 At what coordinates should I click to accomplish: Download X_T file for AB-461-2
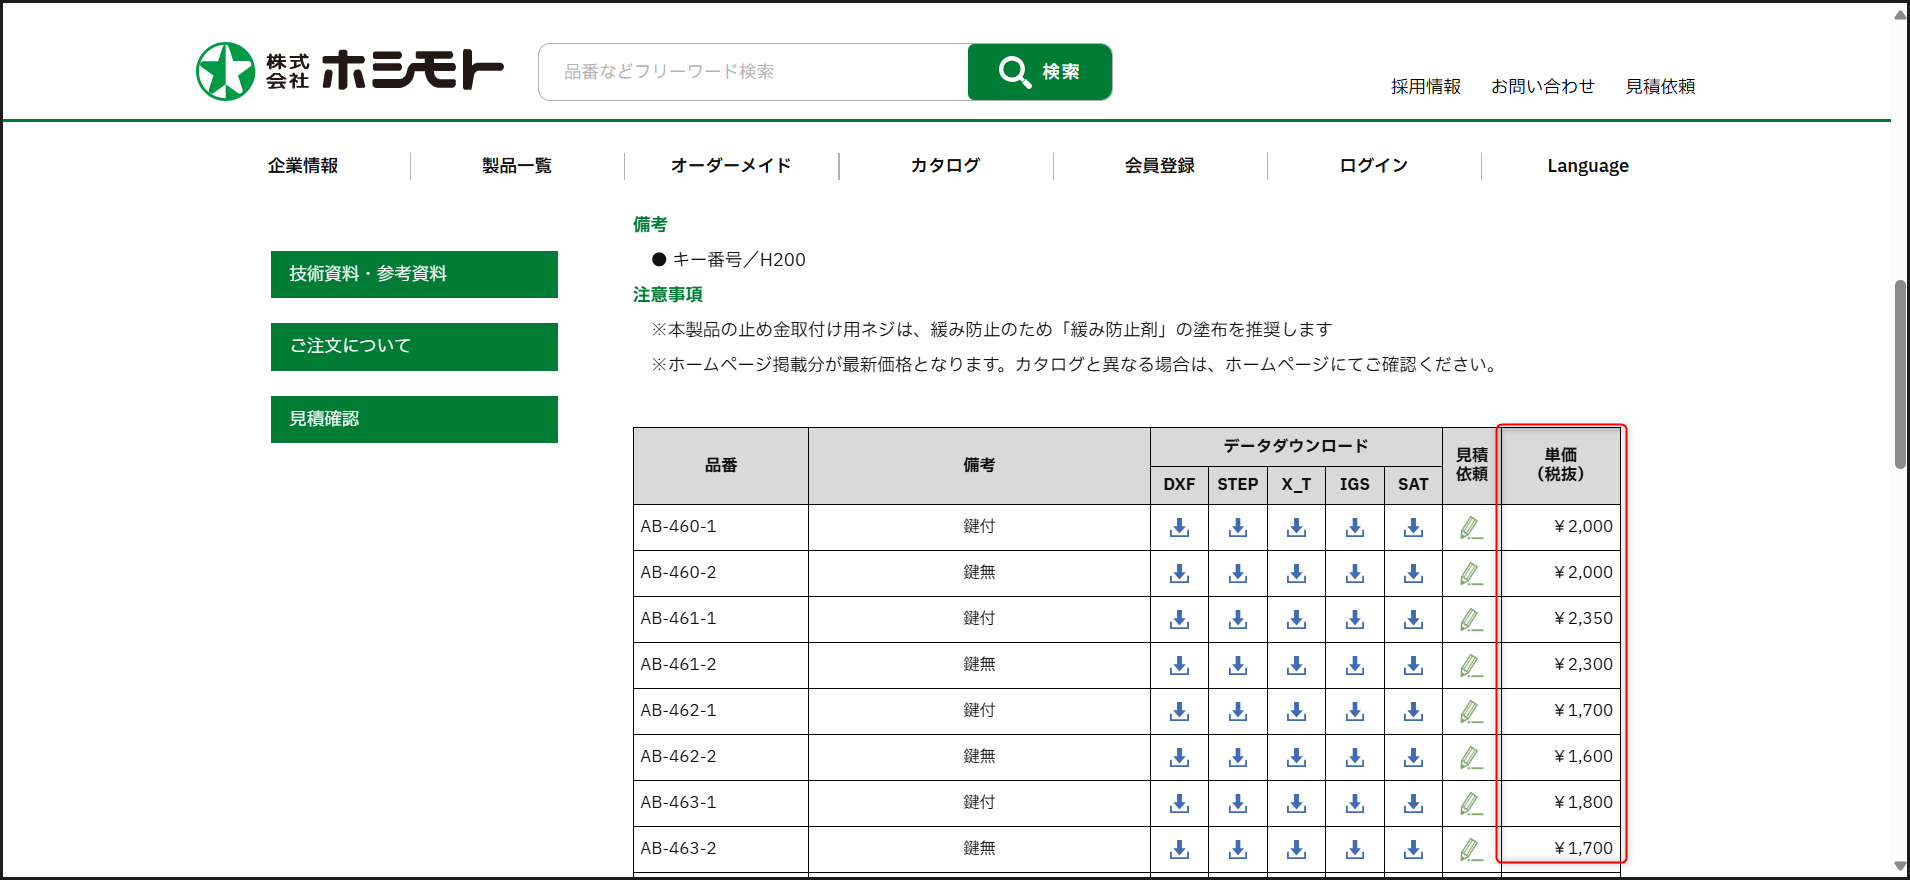click(x=1296, y=665)
